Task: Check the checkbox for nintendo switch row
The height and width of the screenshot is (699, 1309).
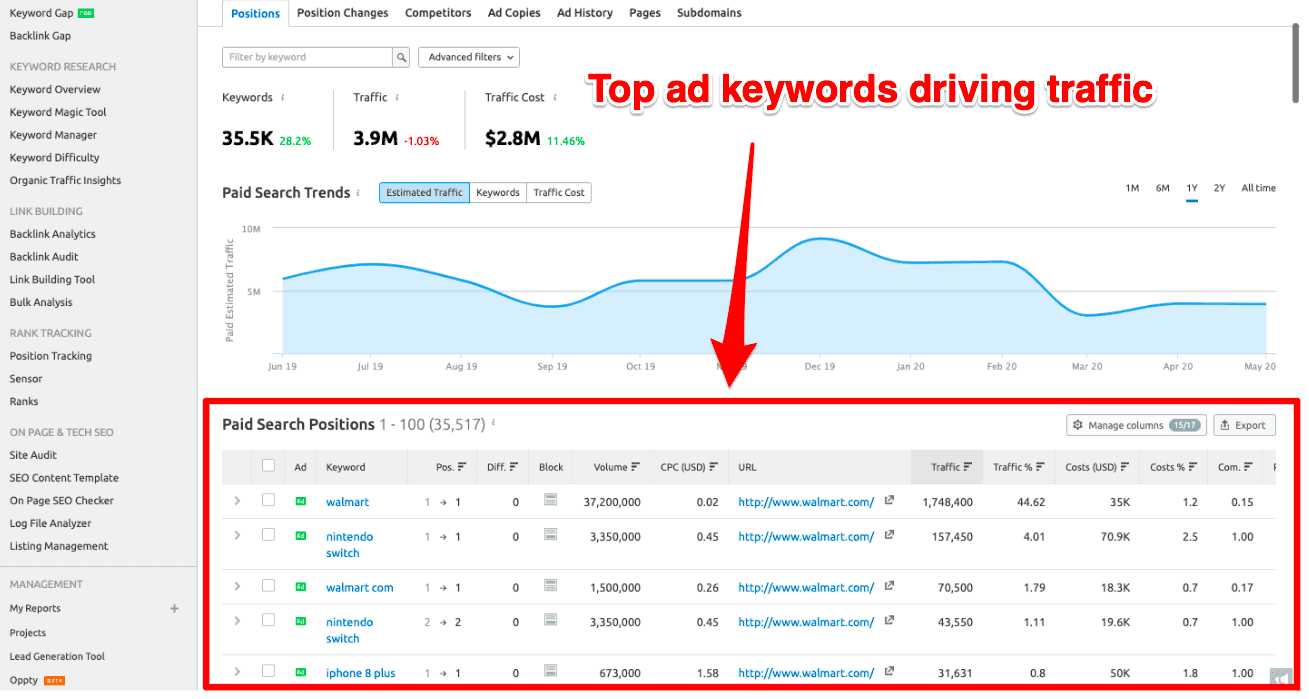Action: (x=268, y=536)
